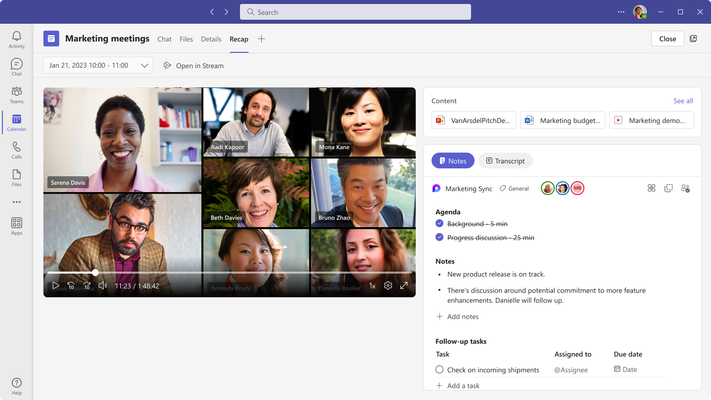
Task: Click Add a task
Action: tap(458, 385)
